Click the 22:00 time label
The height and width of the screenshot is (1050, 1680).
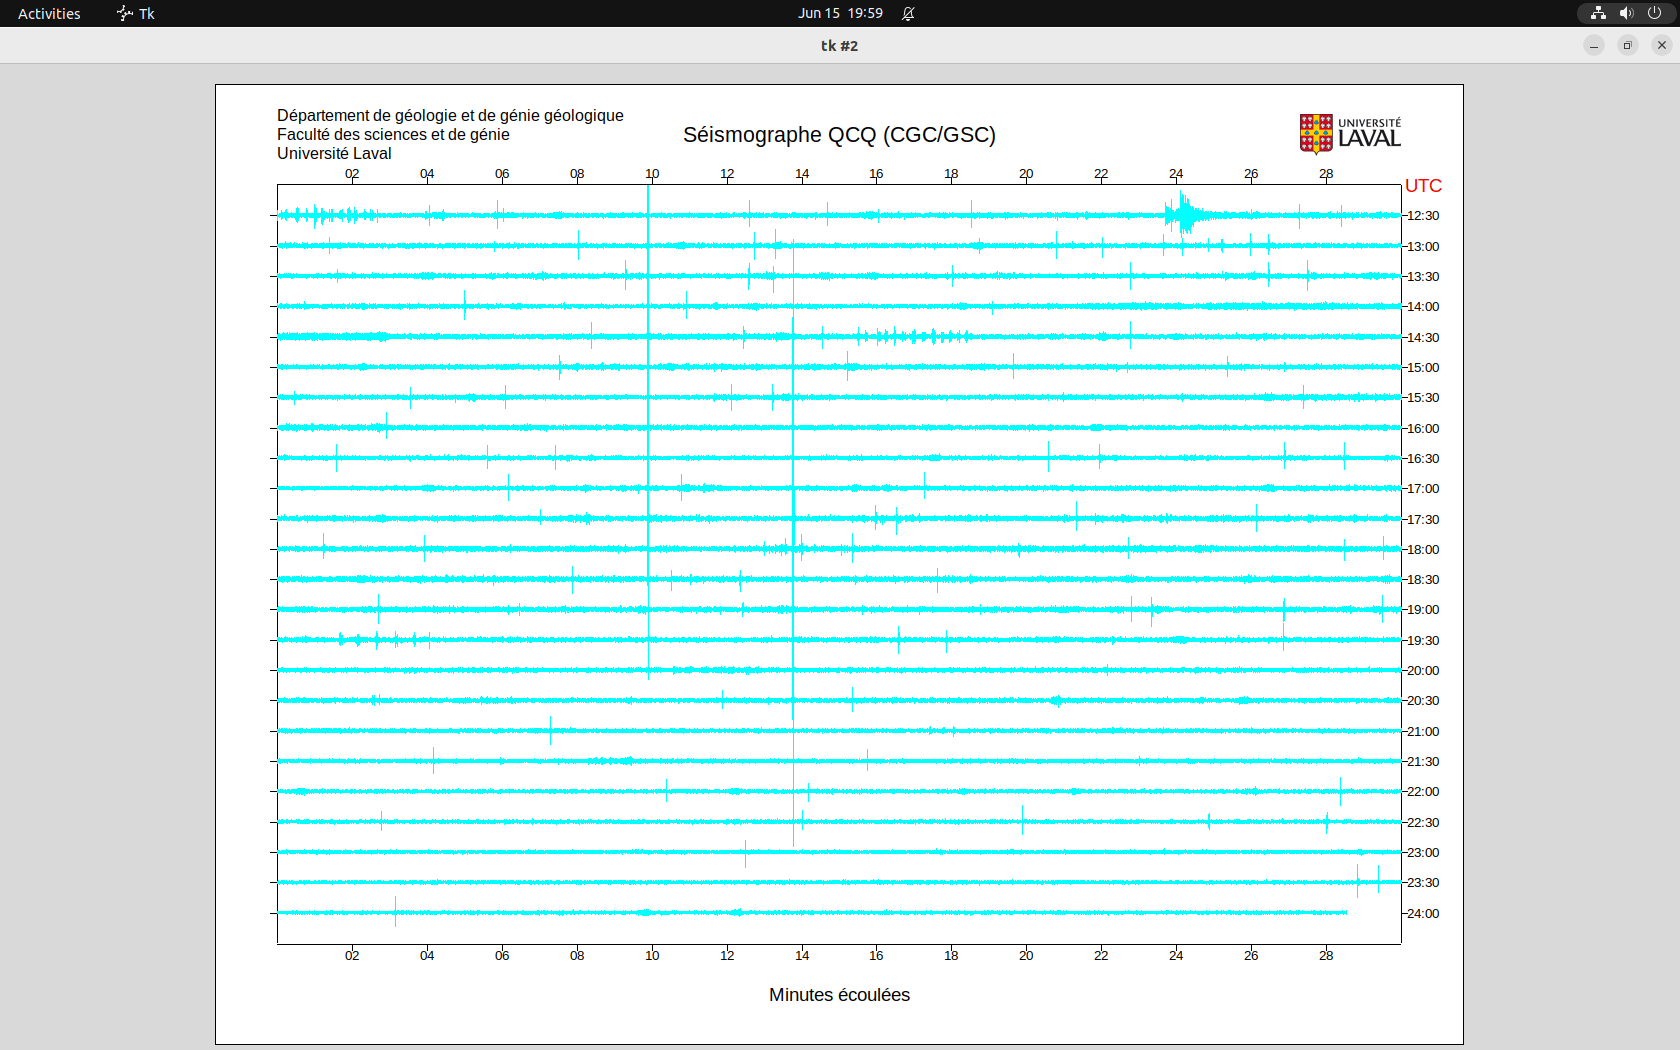1423,792
